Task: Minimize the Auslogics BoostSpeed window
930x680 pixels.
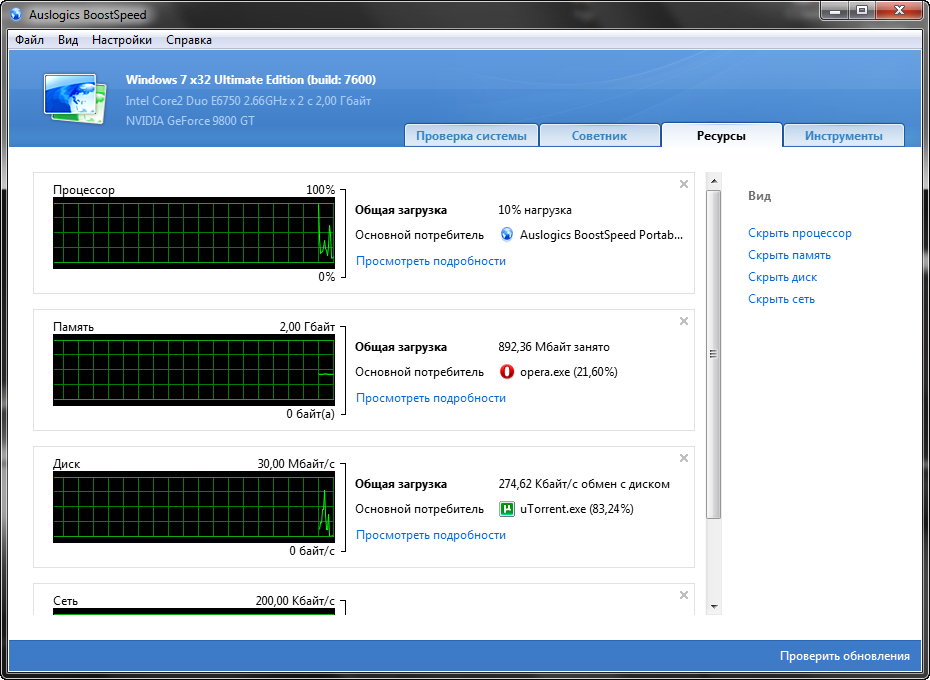Action: point(836,10)
